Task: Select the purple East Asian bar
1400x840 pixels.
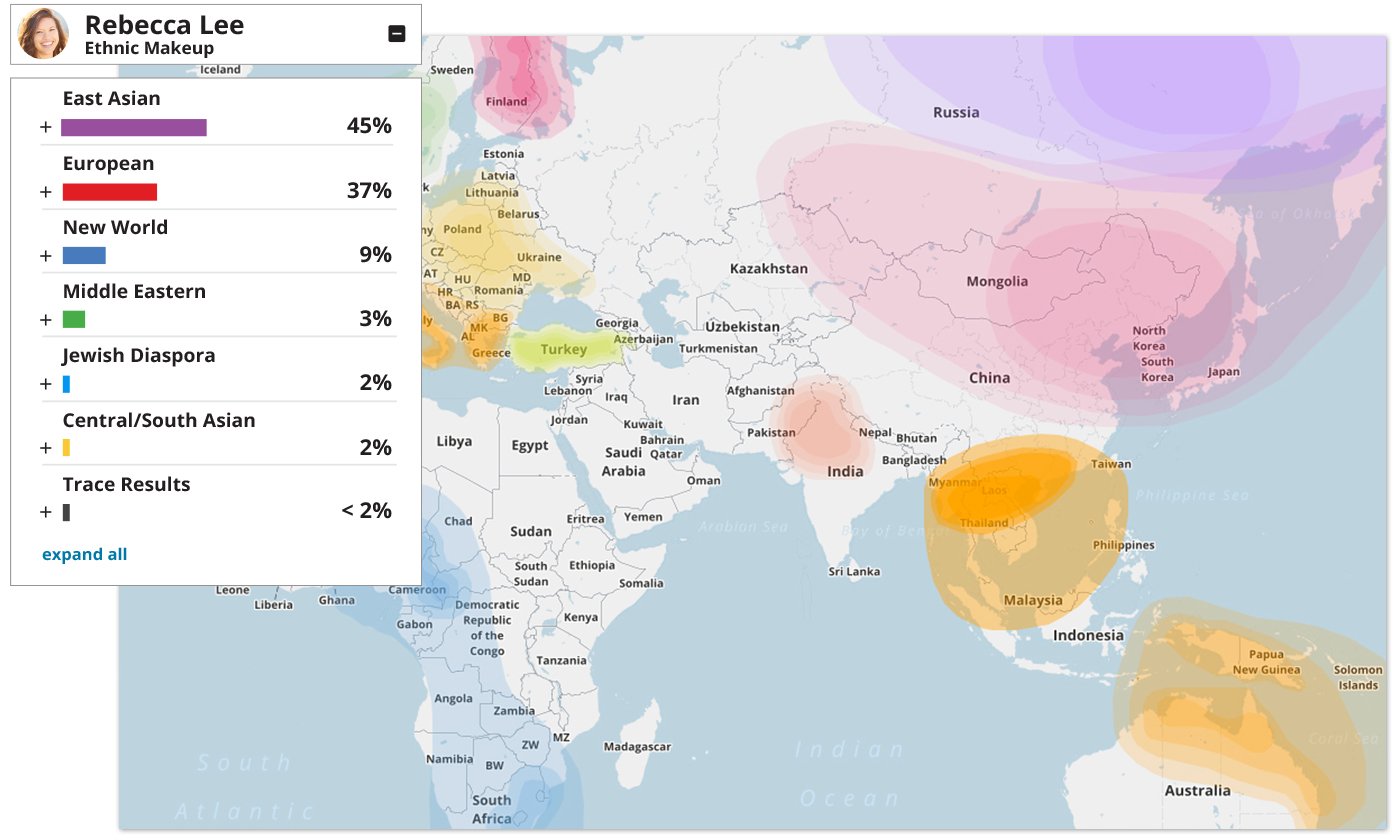Action: pyautogui.click(x=134, y=127)
